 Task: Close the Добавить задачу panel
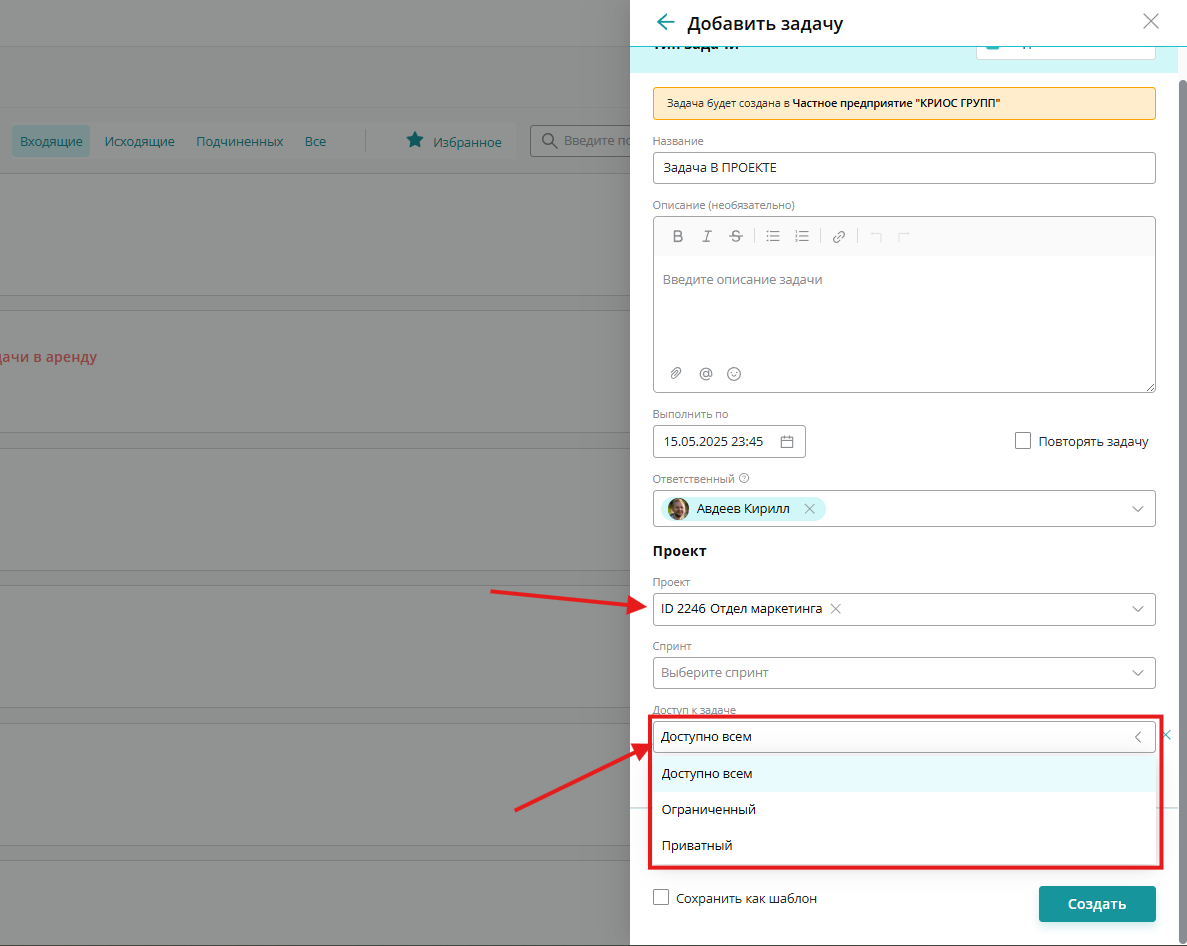tap(1150, 21)
